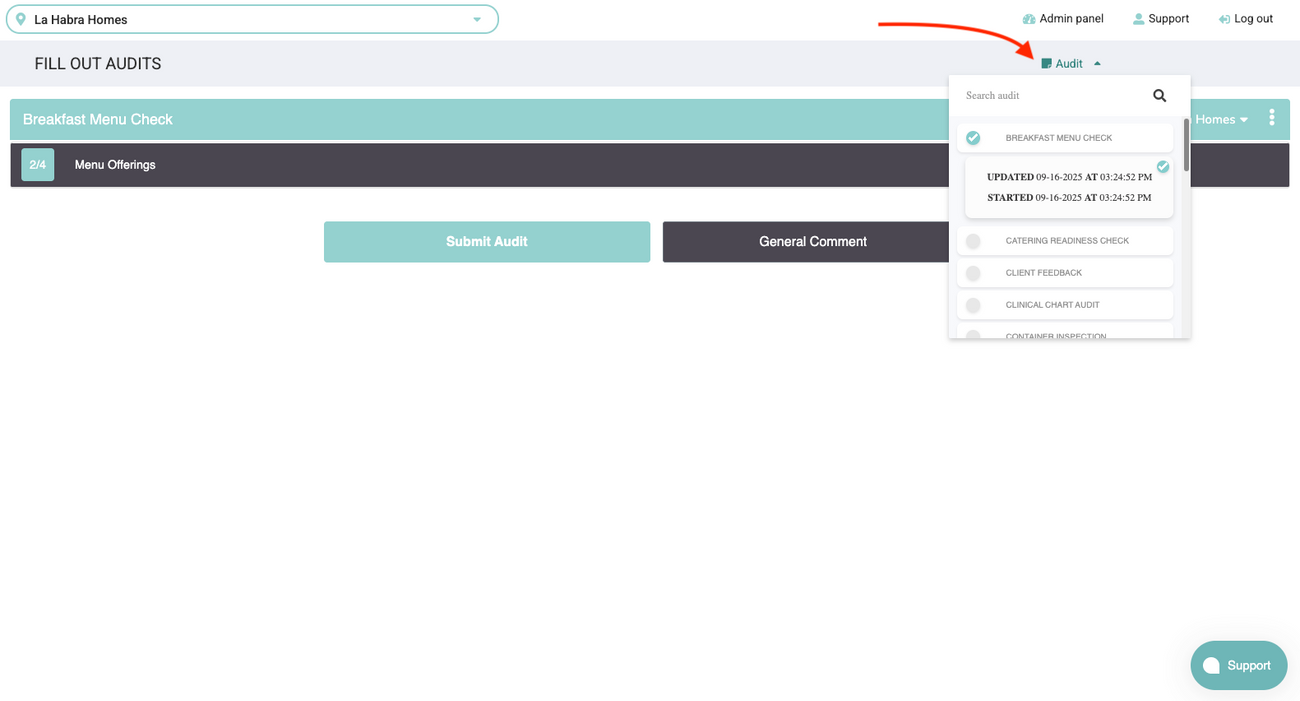Image resolution: width=1300 pixels, height=701 pixels.
Task: Choose CLIENT FEEDBACK audit
Action: coord(1065,273)
